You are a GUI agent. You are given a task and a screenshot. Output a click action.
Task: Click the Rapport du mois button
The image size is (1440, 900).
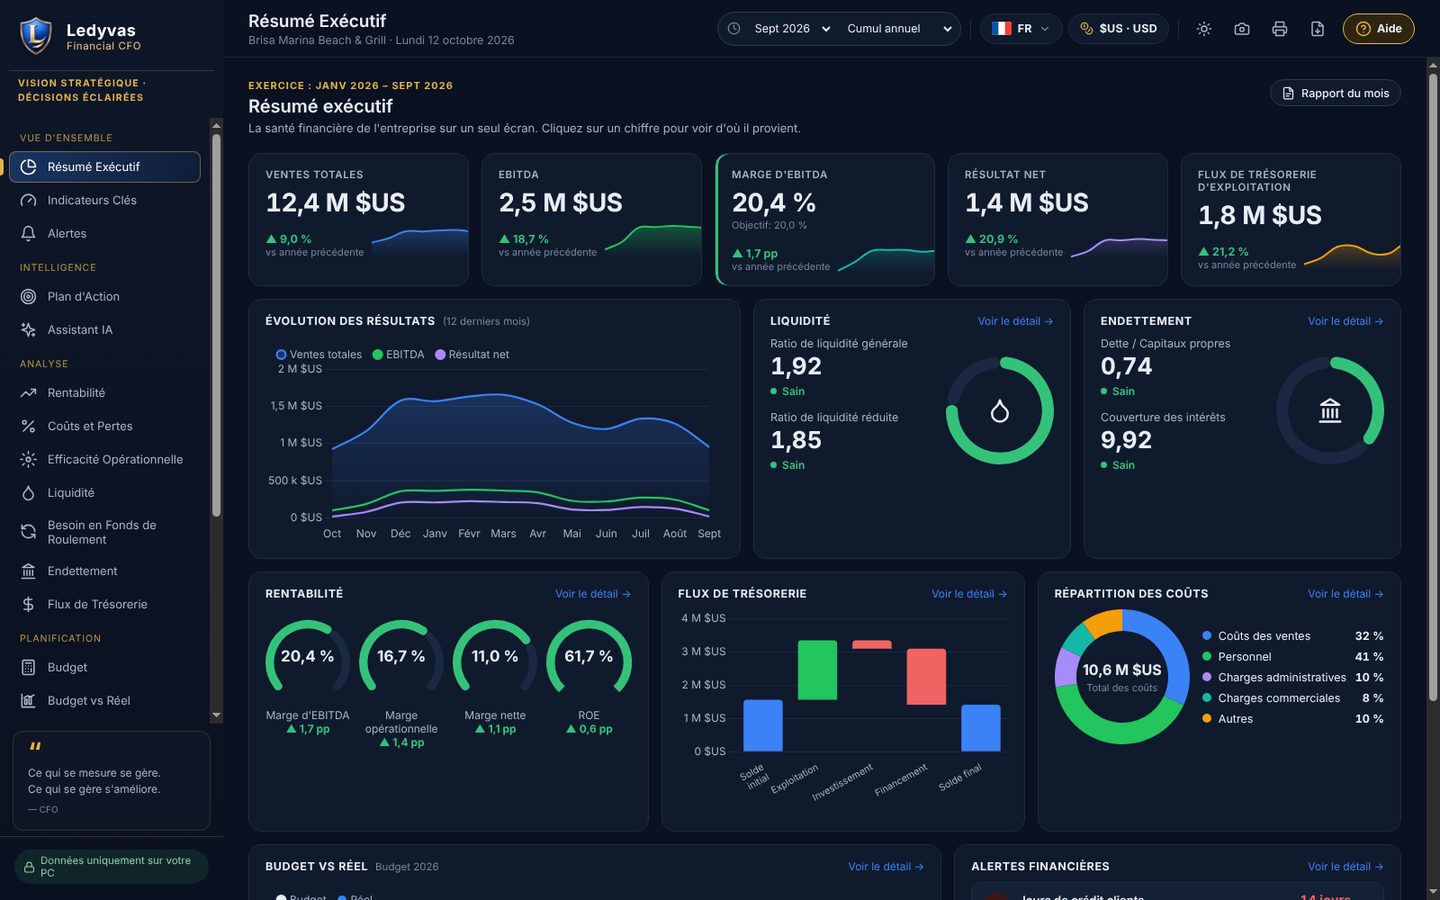click(1335, 93)
